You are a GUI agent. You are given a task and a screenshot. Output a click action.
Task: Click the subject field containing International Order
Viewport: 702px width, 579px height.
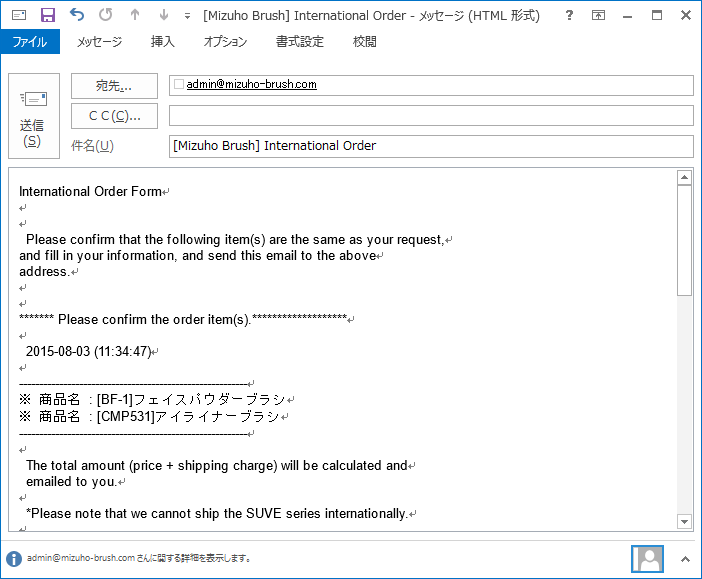pyautogui.click(x=431, y=146)
